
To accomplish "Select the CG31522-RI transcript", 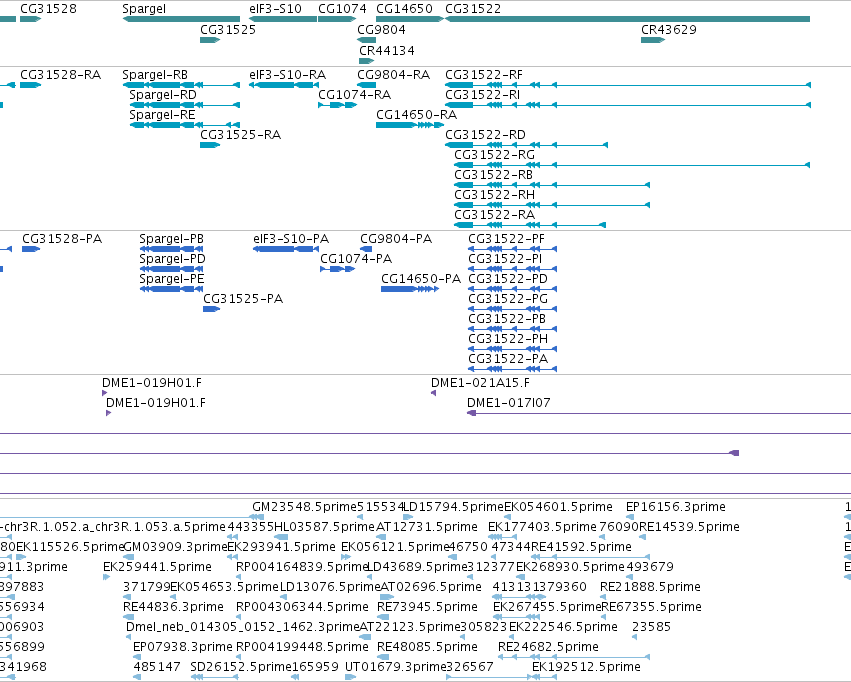I will (x=628, y=105).
